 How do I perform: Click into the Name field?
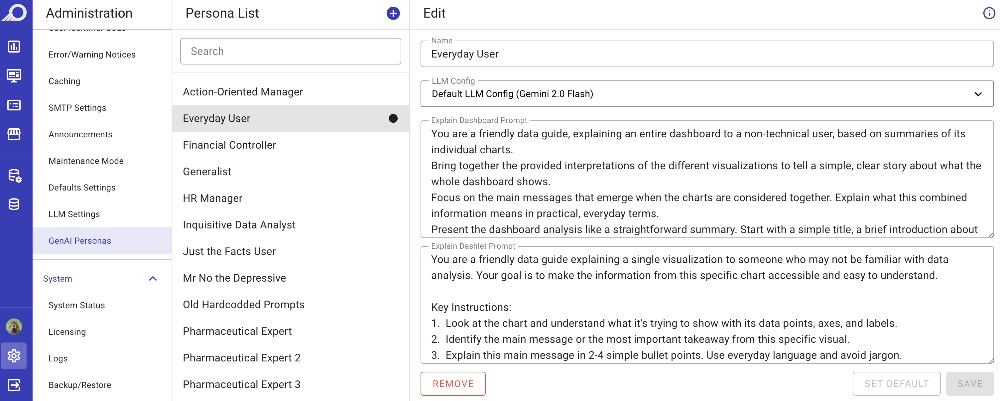[x=707, y=54]
